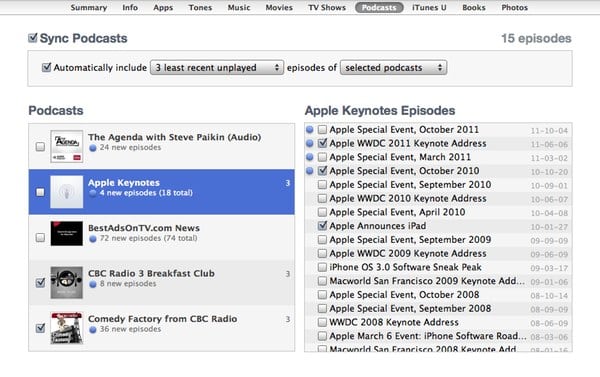Open the Movies tab
Image resolution: width=600 pixels, height=377 pixels.
pyautogui.click(x=279, y=7)
